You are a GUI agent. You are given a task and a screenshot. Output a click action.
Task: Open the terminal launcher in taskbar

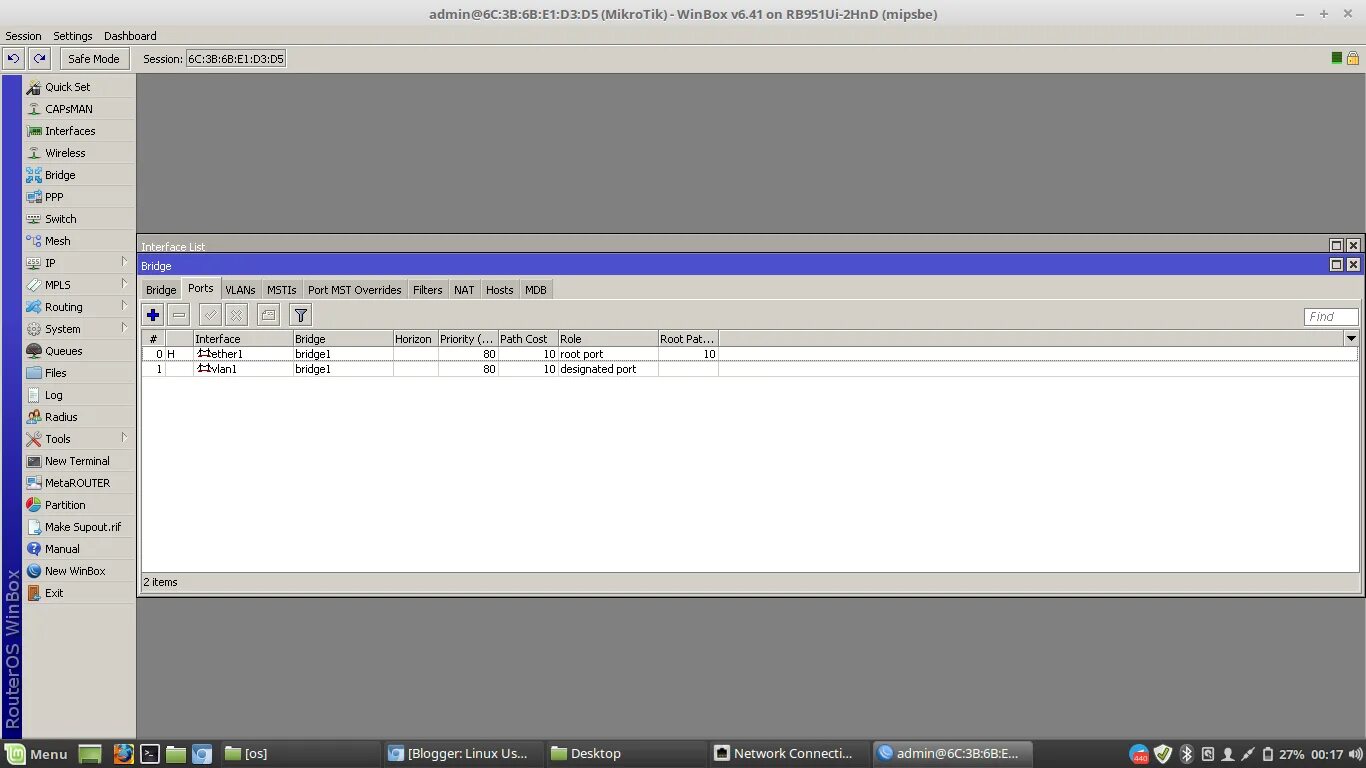coord(150,754)
